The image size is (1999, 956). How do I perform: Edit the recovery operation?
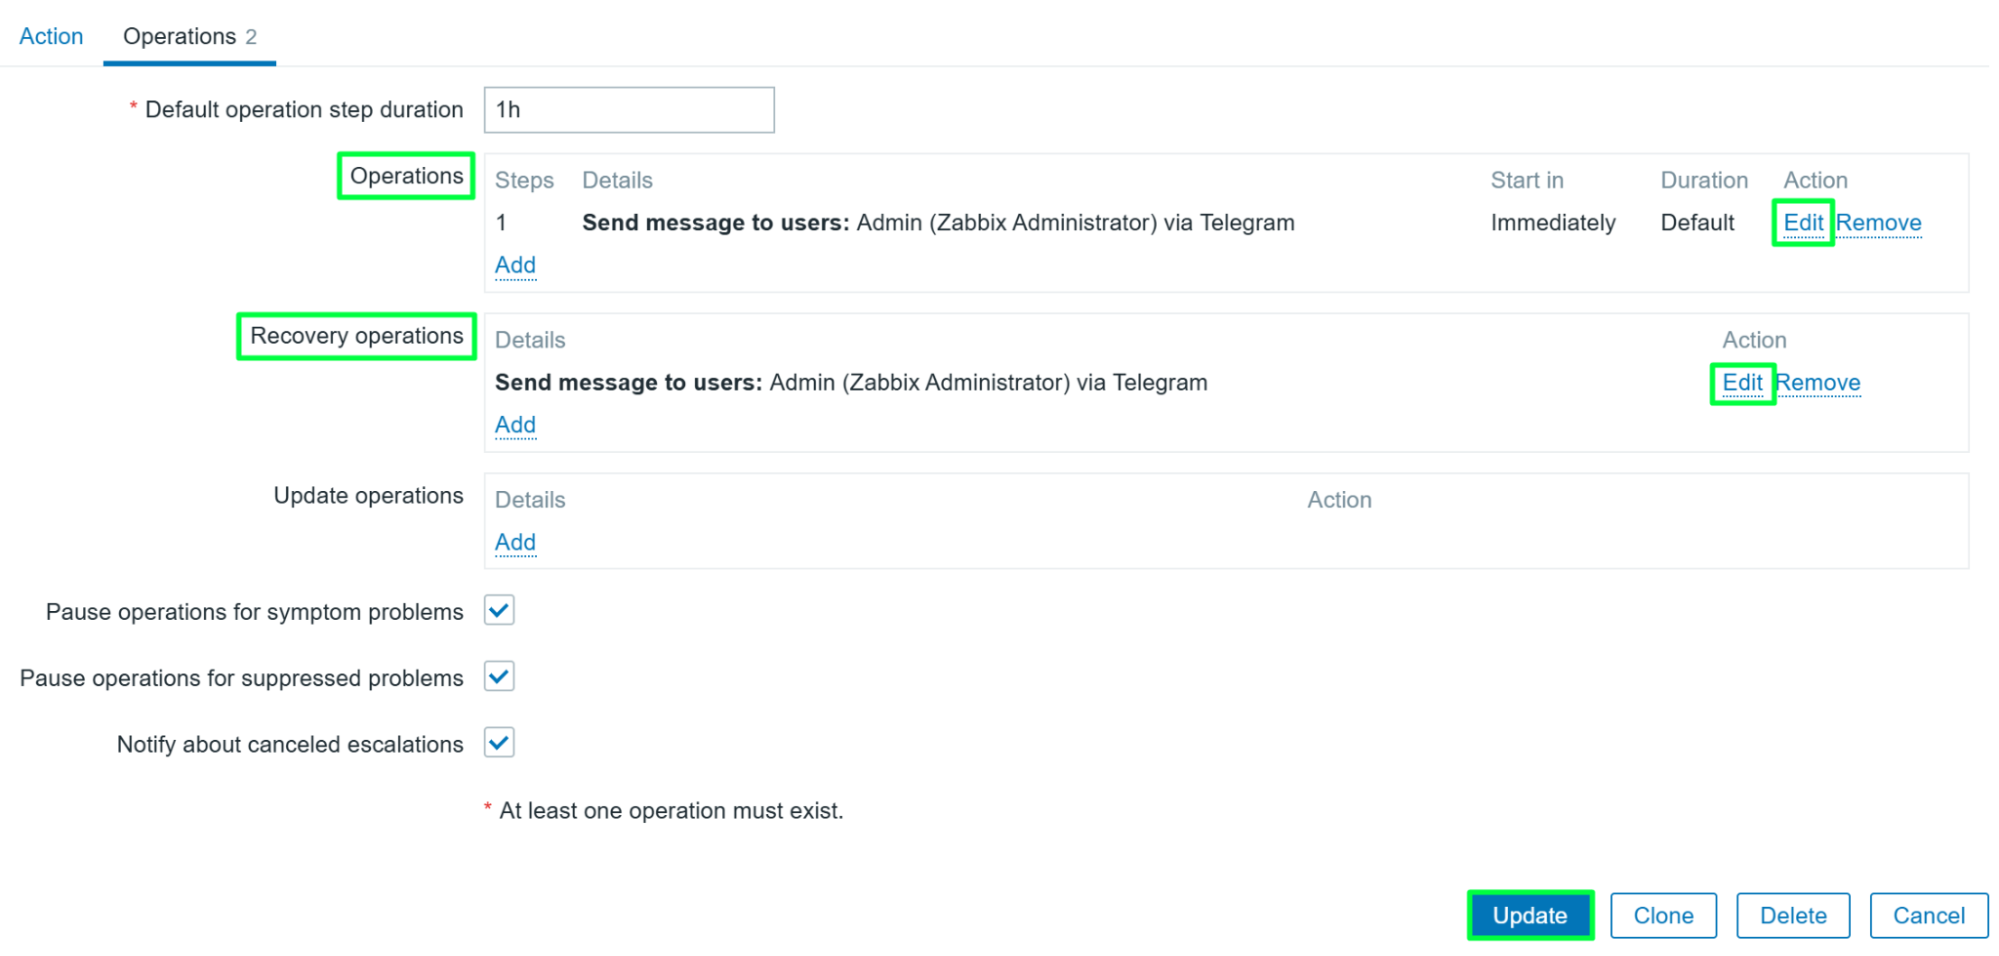click(x=1742, y=382)
